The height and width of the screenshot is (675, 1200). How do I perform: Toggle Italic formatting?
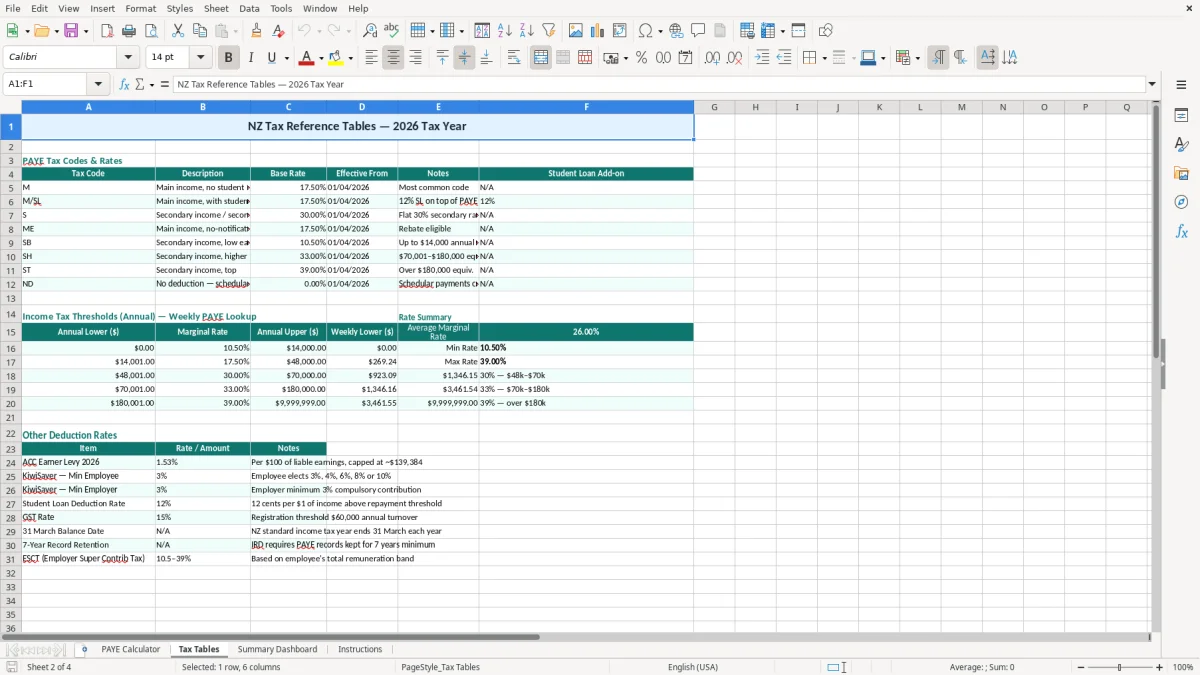(x=250, y=58)
